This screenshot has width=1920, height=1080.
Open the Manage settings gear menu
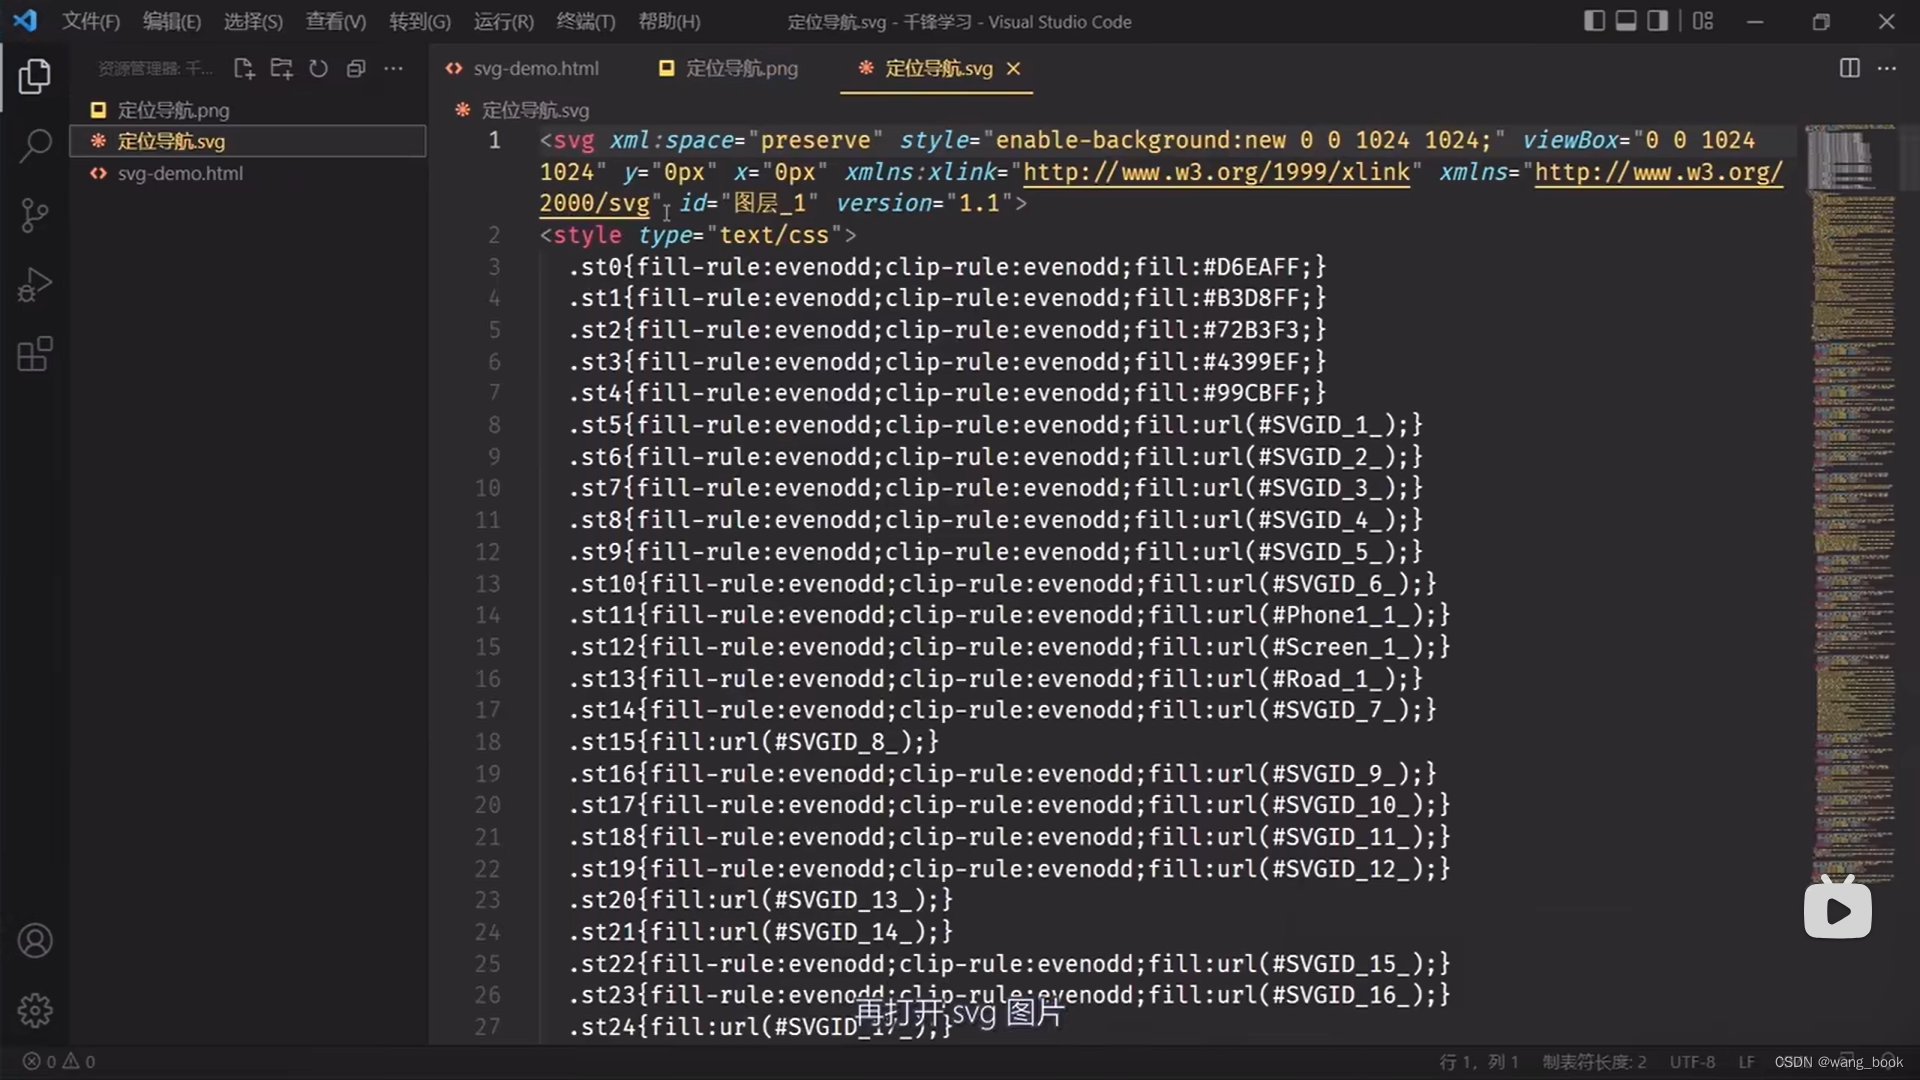[x=34, y=1010]
